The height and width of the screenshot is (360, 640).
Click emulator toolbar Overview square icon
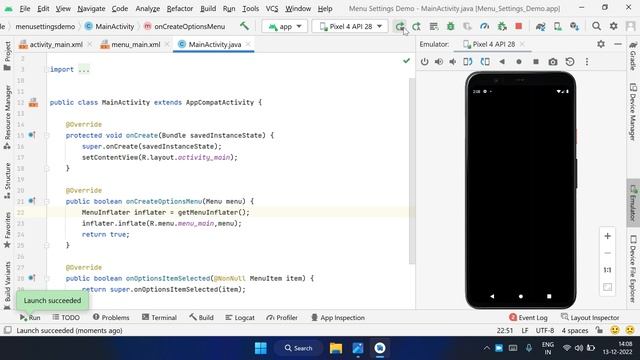coord(536,62)
